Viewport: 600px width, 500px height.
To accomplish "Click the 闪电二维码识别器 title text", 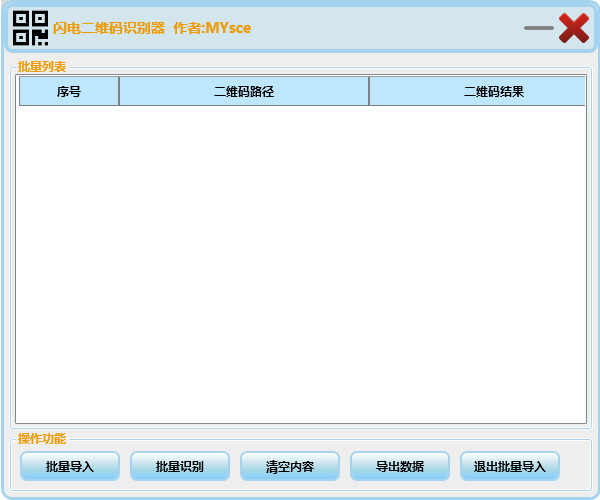I will (109, 28).
